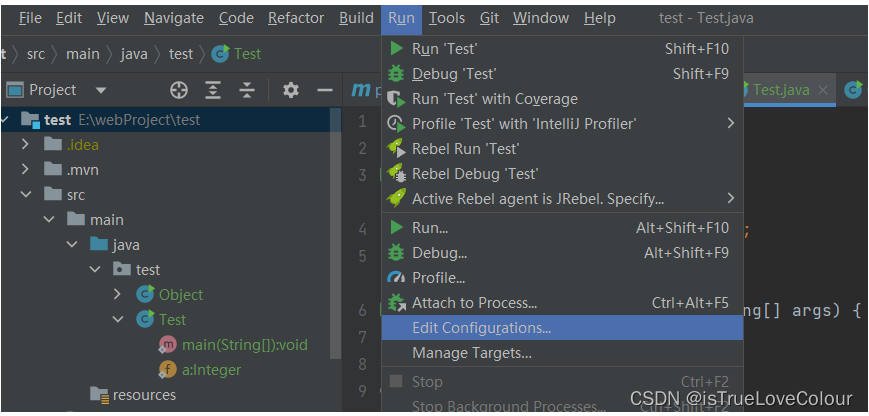
Task: Click the Profile... gauge icon
Action: point(396,278)
